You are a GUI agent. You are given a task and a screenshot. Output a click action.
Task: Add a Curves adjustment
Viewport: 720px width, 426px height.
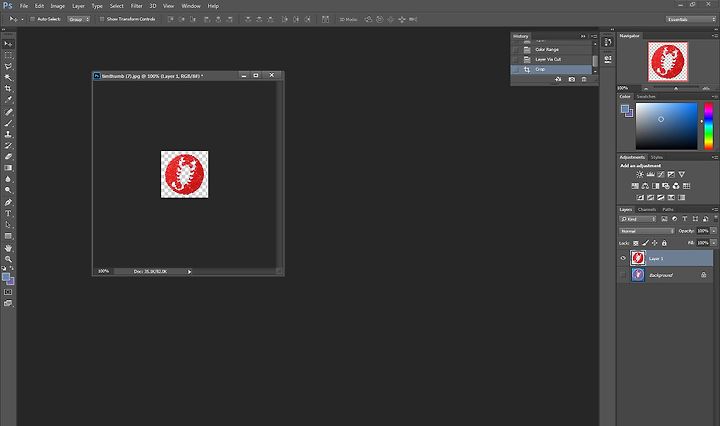(661, 174)
